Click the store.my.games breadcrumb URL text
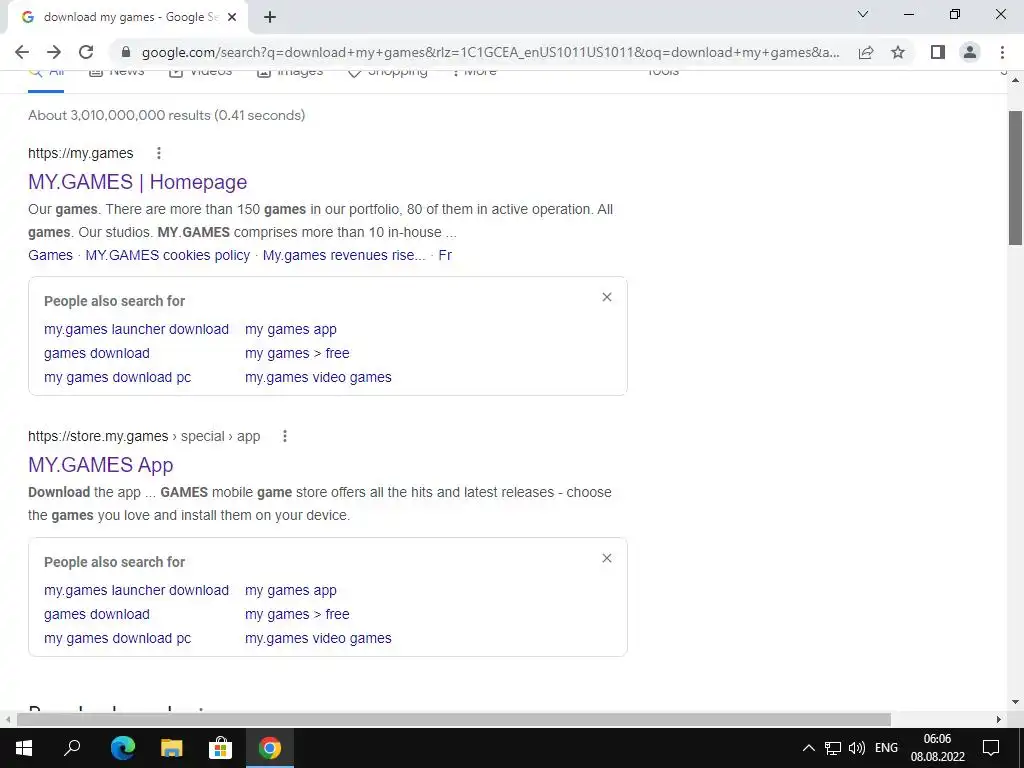 144,436
